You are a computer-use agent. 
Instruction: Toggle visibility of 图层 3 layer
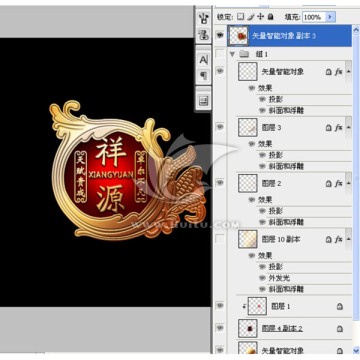[220, 127]
